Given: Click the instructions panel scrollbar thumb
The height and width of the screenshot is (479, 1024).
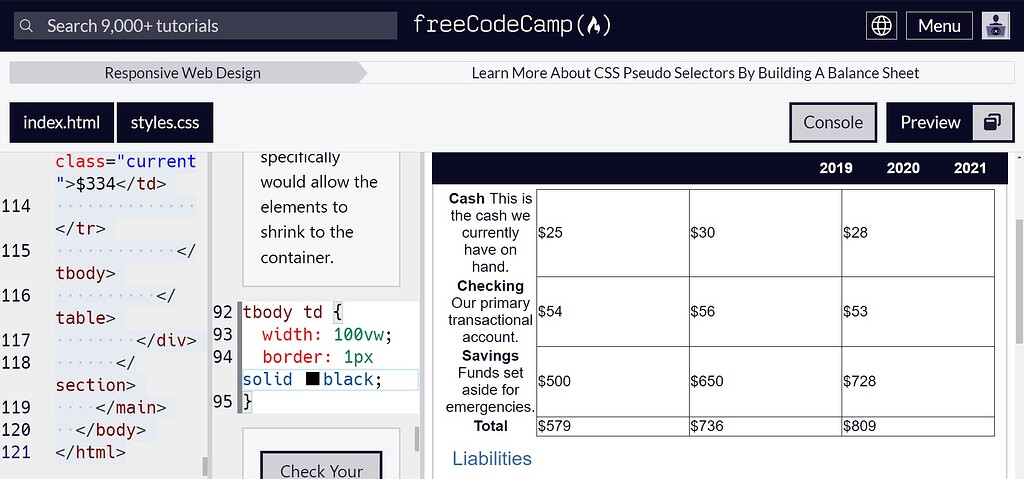Looking at the screenshot, I should point(417,439).
